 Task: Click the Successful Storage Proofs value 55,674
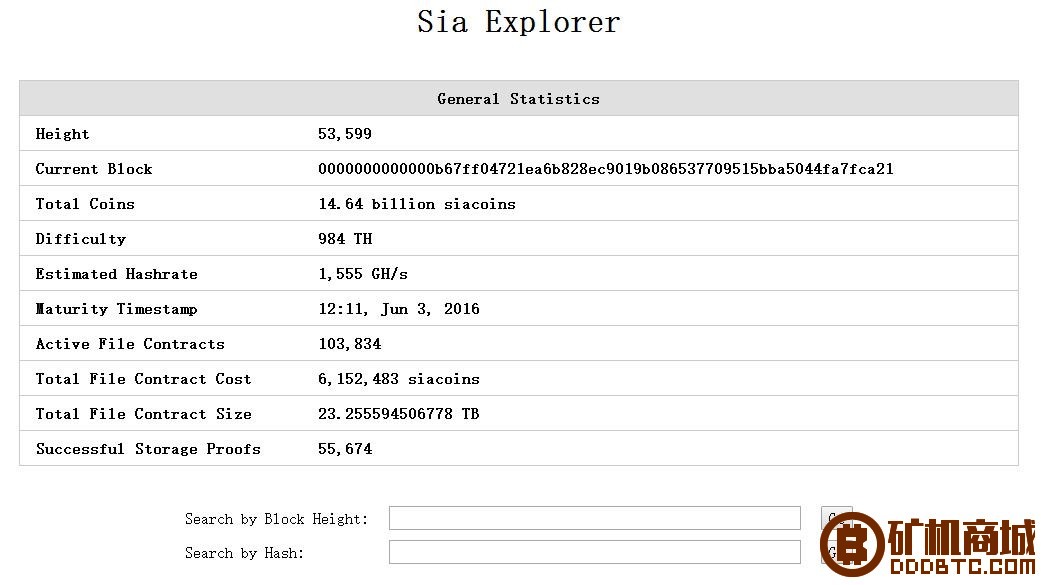(x=345, y=449)
